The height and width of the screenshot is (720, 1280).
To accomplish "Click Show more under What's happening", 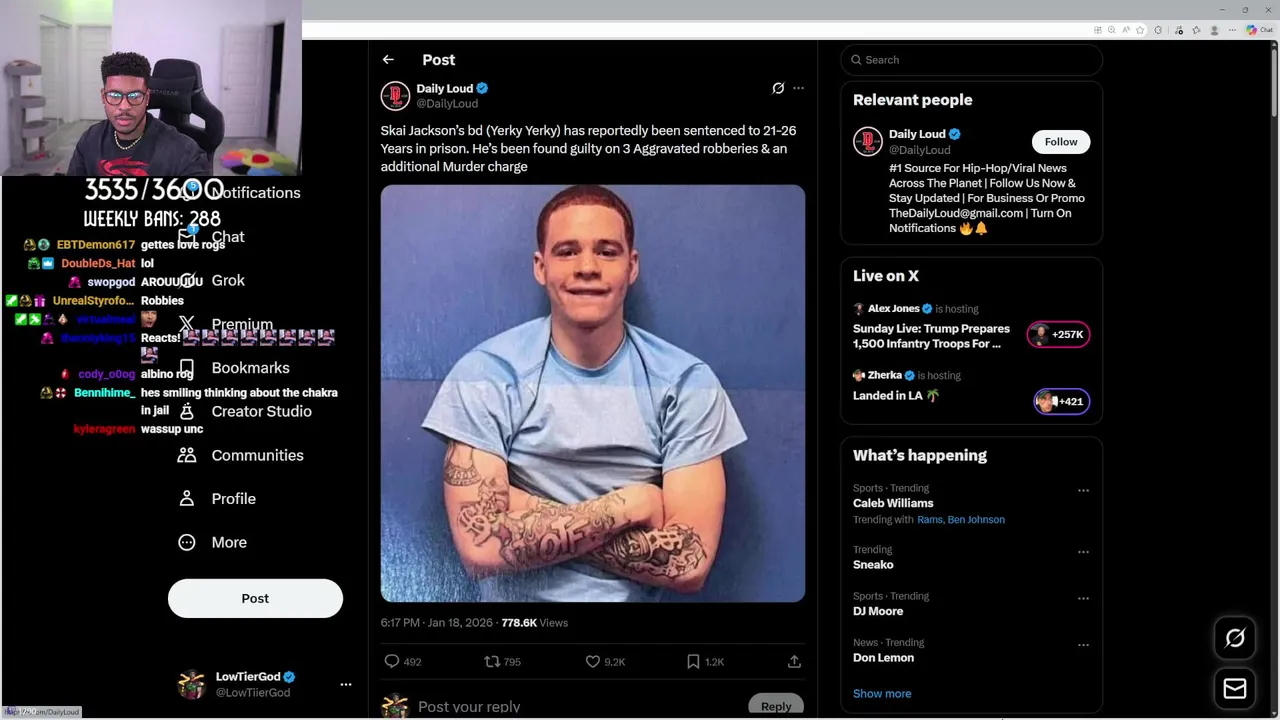I will point(882,693).
